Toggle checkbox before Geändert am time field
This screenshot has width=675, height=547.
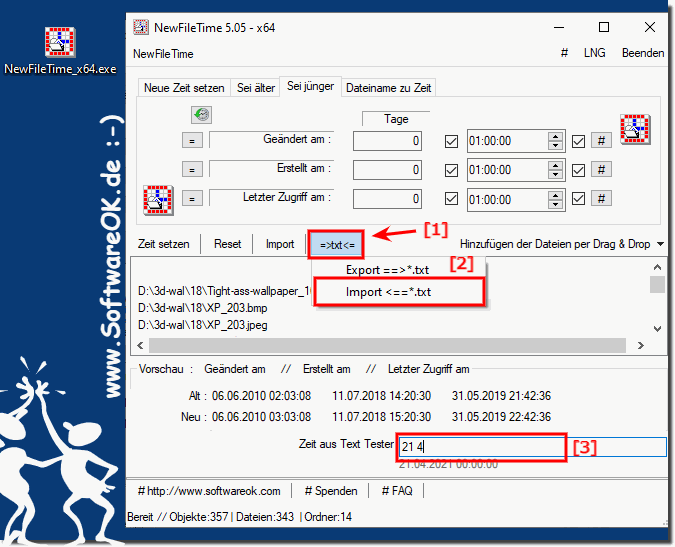click(451, 141)
